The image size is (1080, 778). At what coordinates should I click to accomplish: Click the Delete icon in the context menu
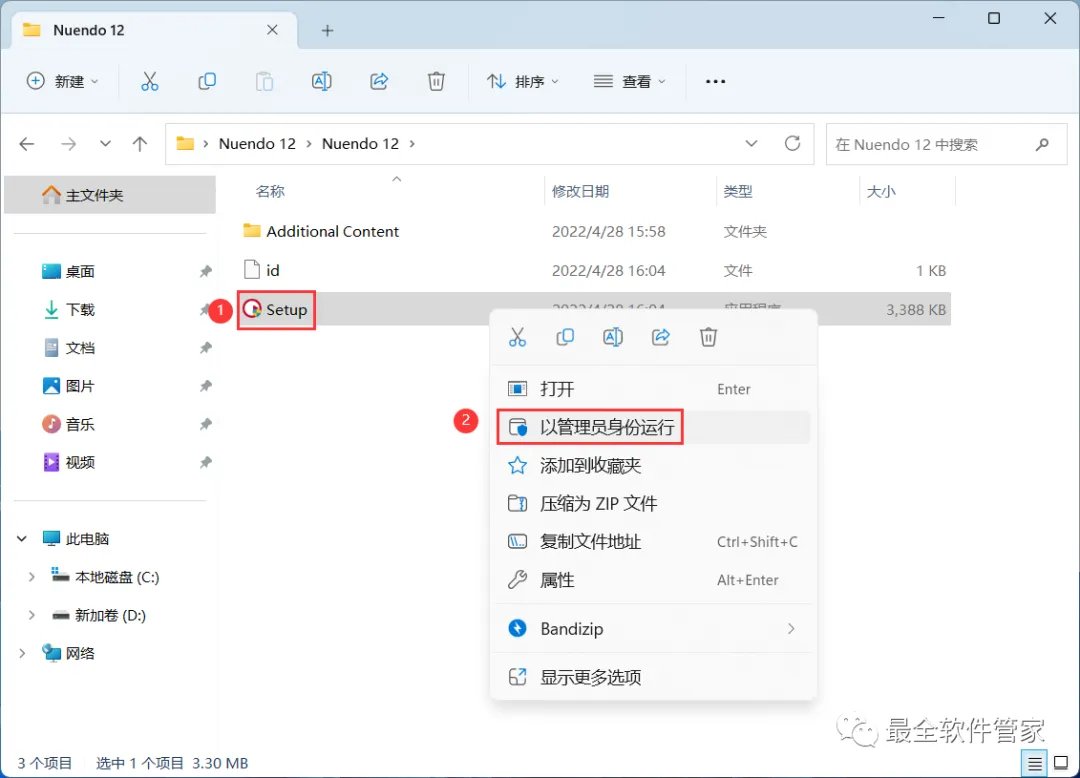tap(709, 337)
